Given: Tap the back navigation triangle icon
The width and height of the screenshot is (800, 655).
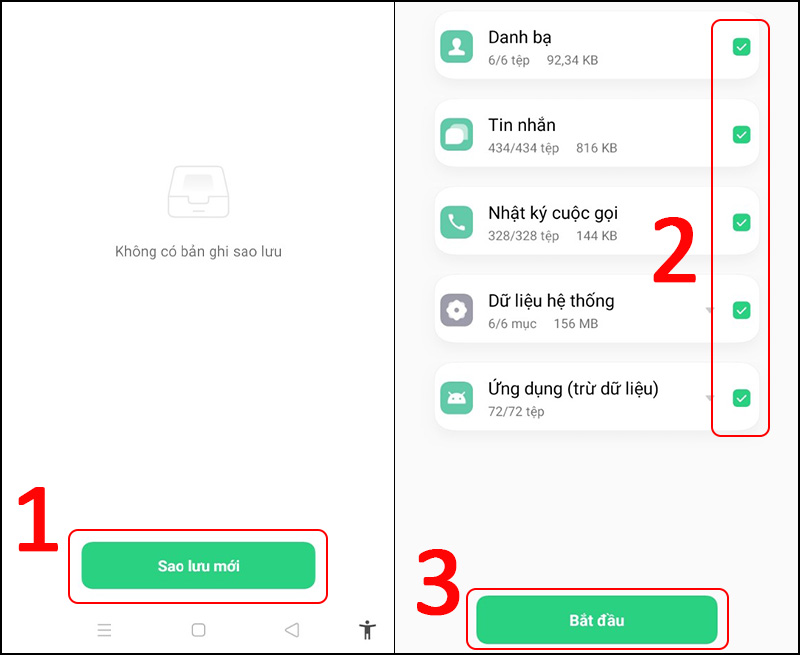Looking at the screenshot, I should click(292, 630).
